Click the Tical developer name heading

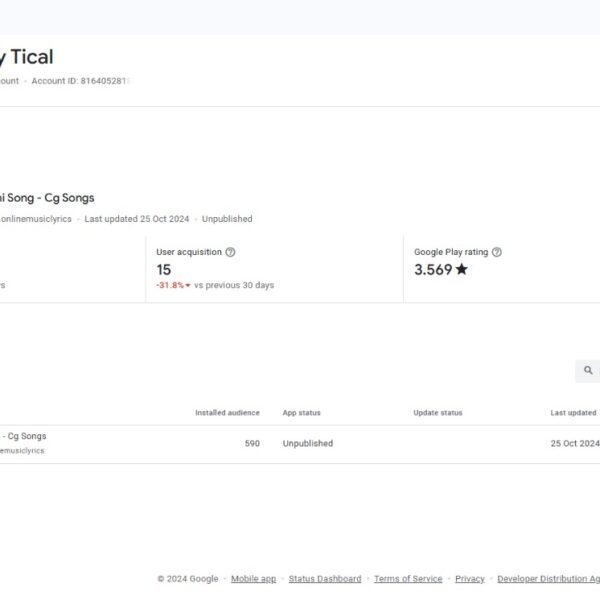click(26, 57)
